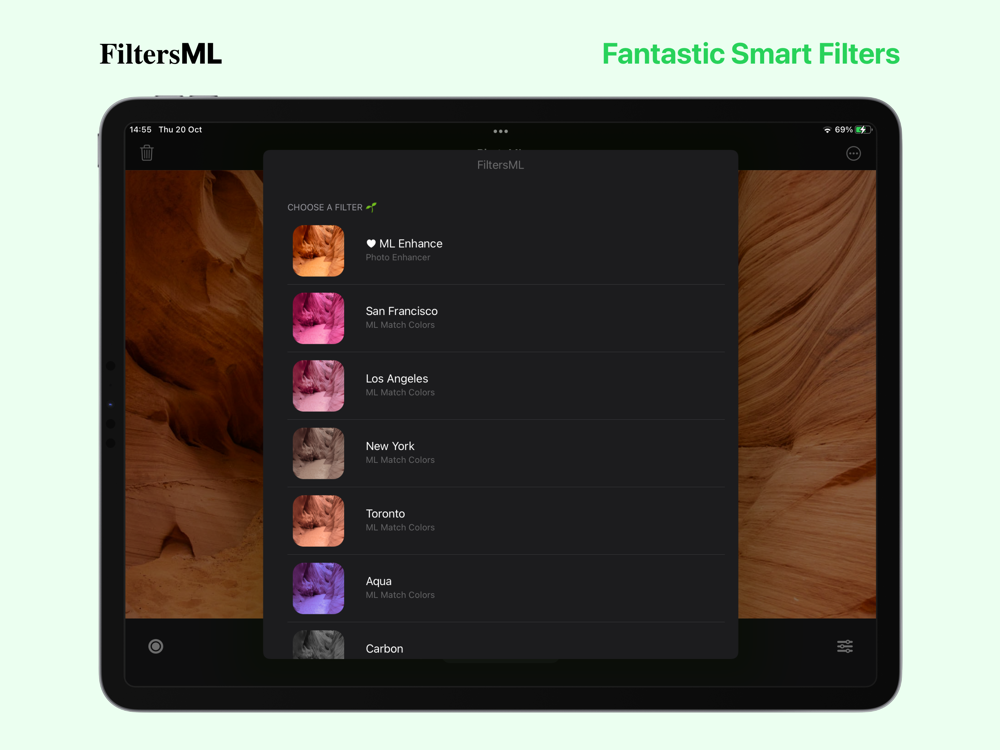Choose the Los Angeles filter thumbnail
Screen dimensions: 1000x750
tap(318, 386)
